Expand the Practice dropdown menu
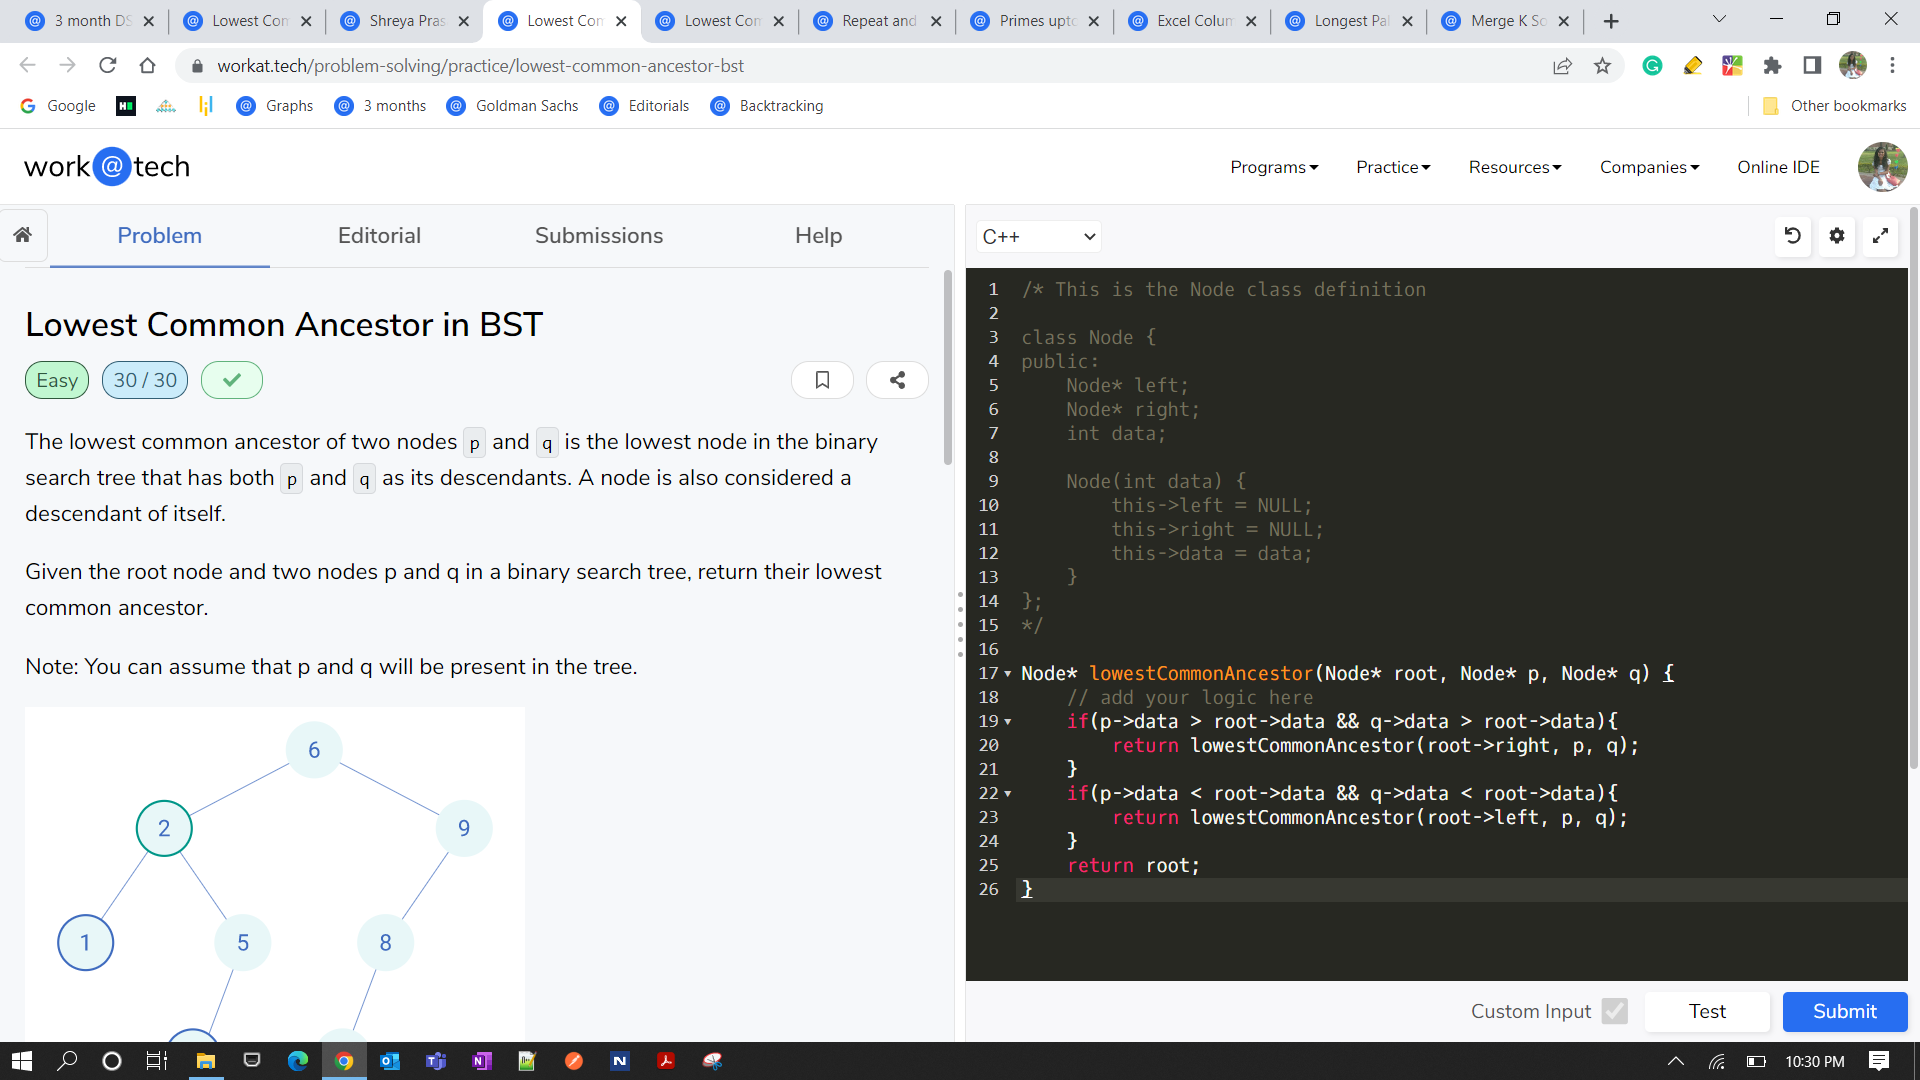The height and width of the screenshot is (1080, 1920). [1394, 166]
